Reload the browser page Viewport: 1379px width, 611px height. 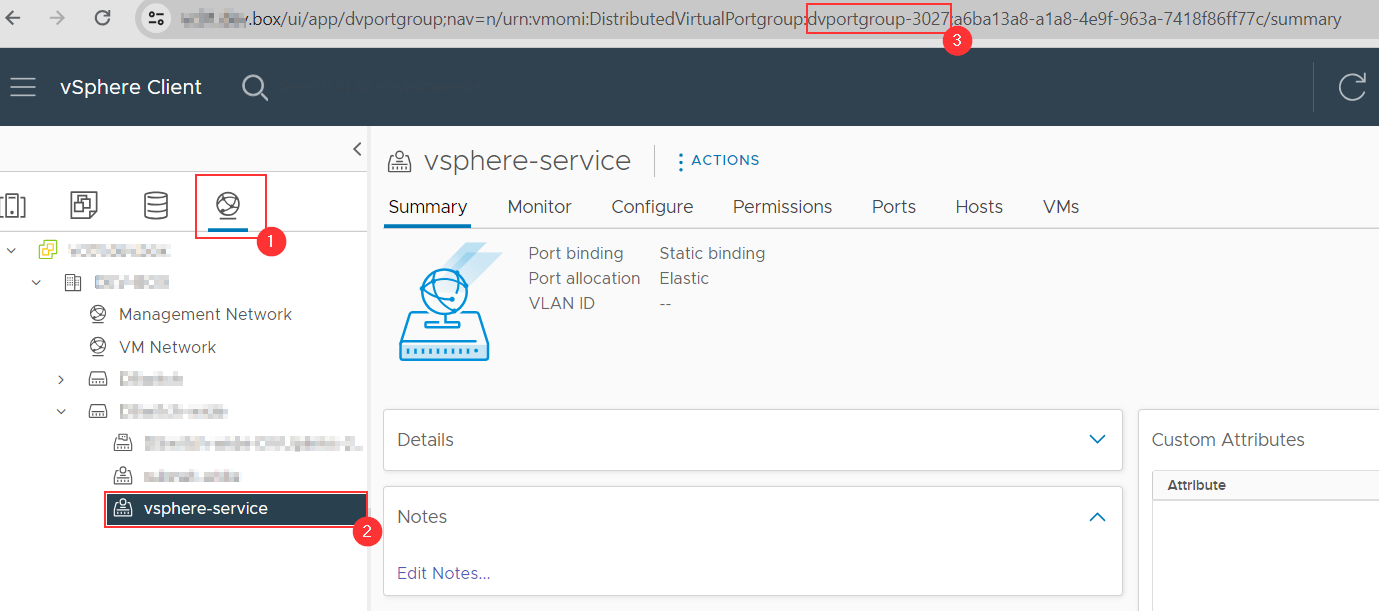tap(102, 18)
